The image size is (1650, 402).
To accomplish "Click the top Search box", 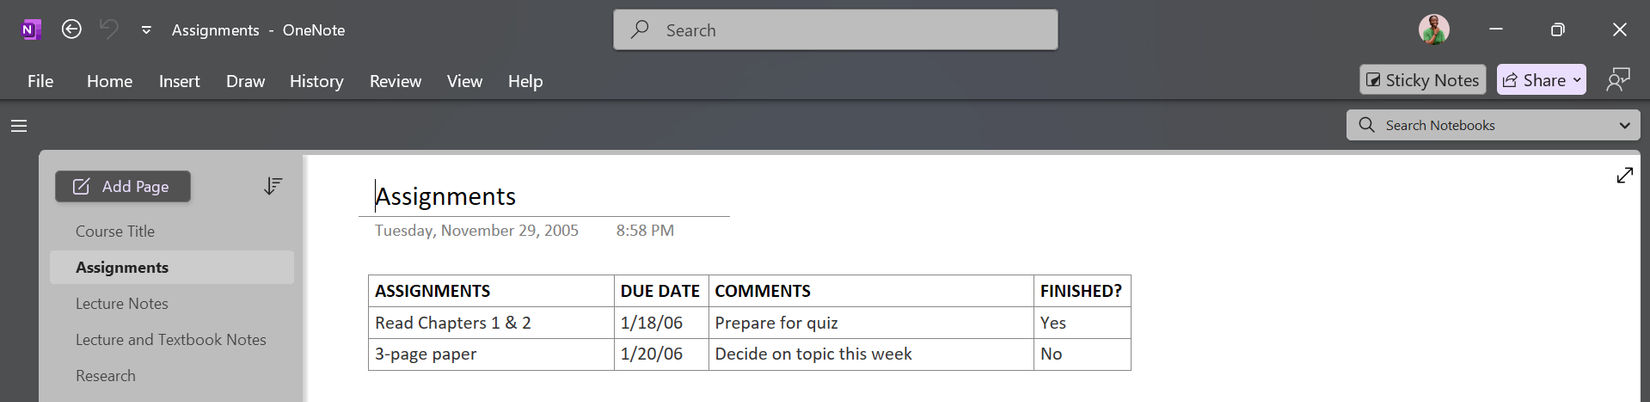I will pyautogui.click(x=835, y=30).
